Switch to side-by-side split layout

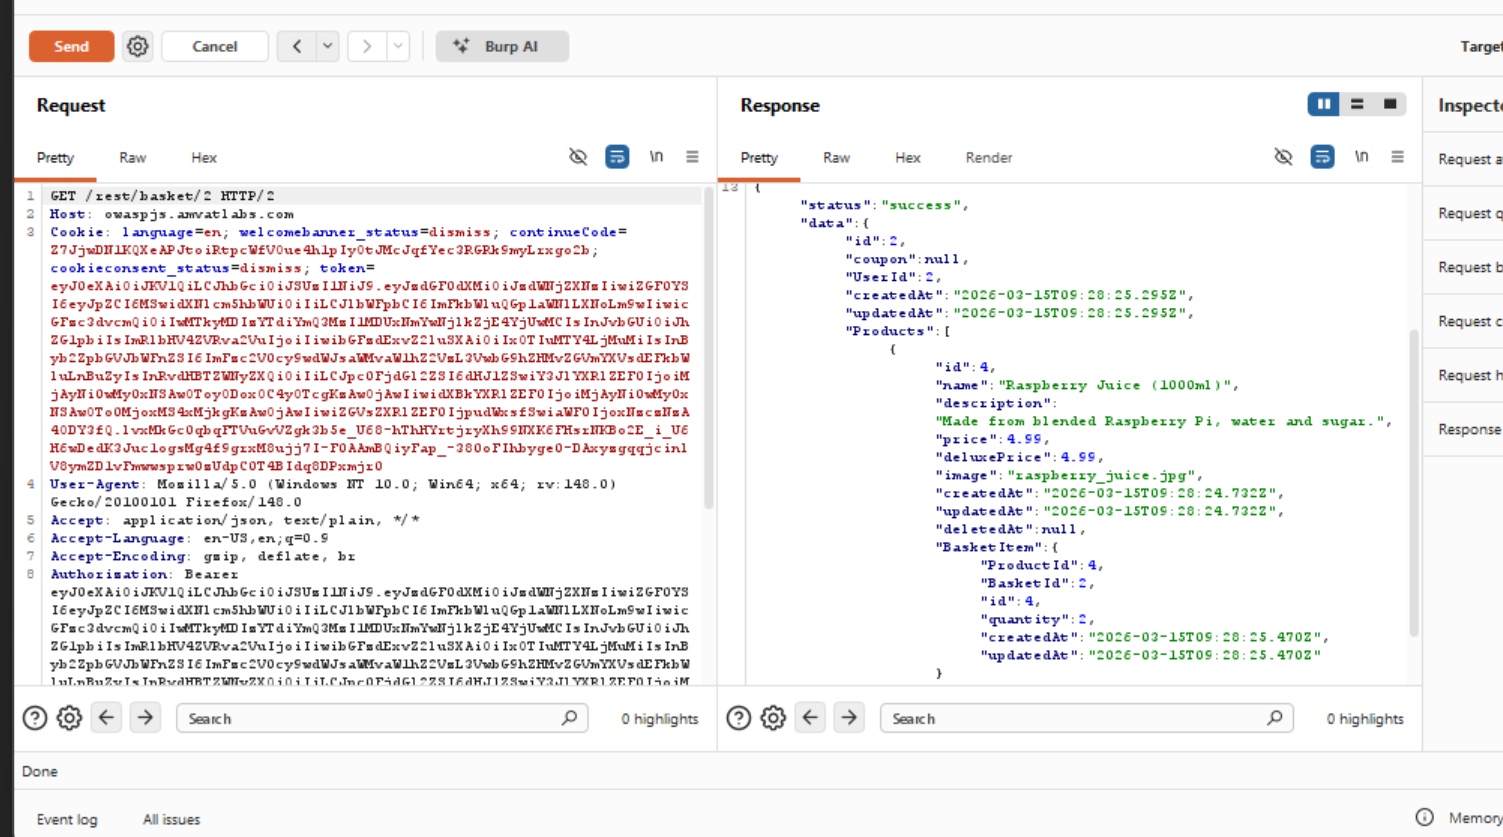pos(1323,104)
